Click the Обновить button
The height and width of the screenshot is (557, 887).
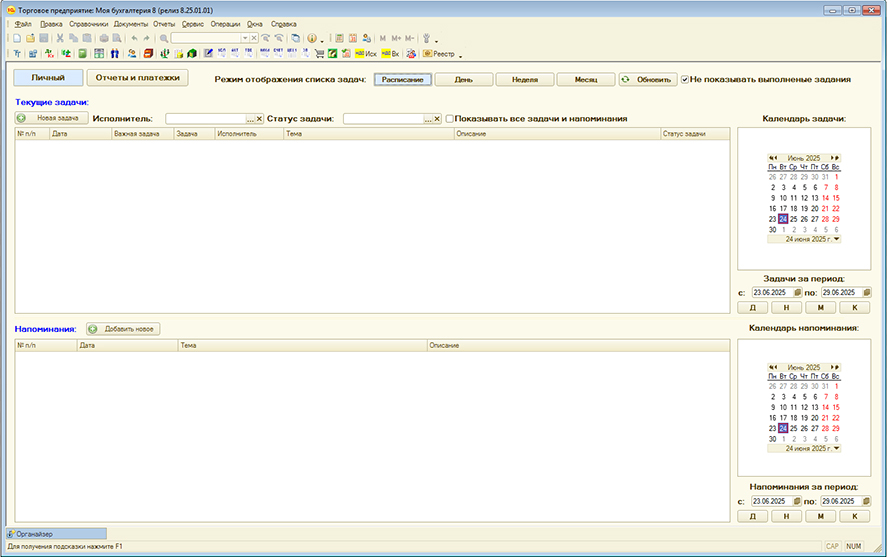[647, 79]
